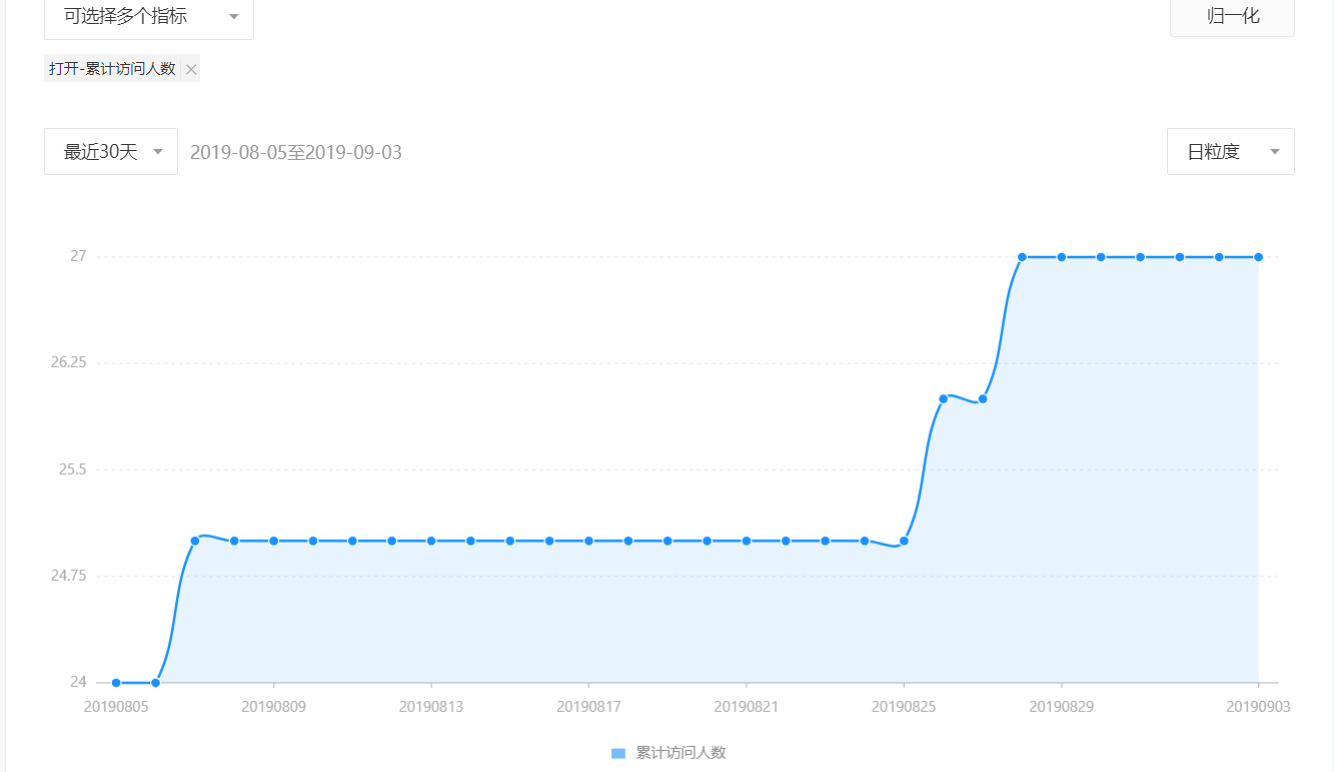Image resolution: width=1334 pixels, height=772 pixels.
Task: Open the 日粒度 granularity dropdown
Action: [1230, 152]
